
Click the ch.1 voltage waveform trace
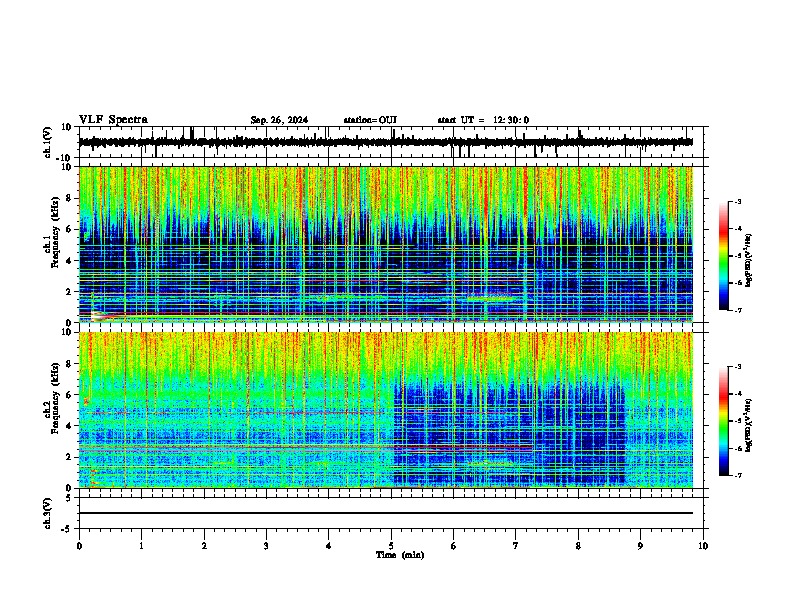[x=386, y=142]
